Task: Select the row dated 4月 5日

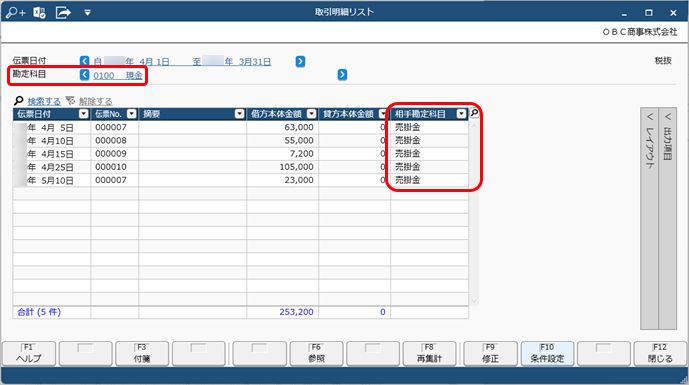Action: pos(241,127)
